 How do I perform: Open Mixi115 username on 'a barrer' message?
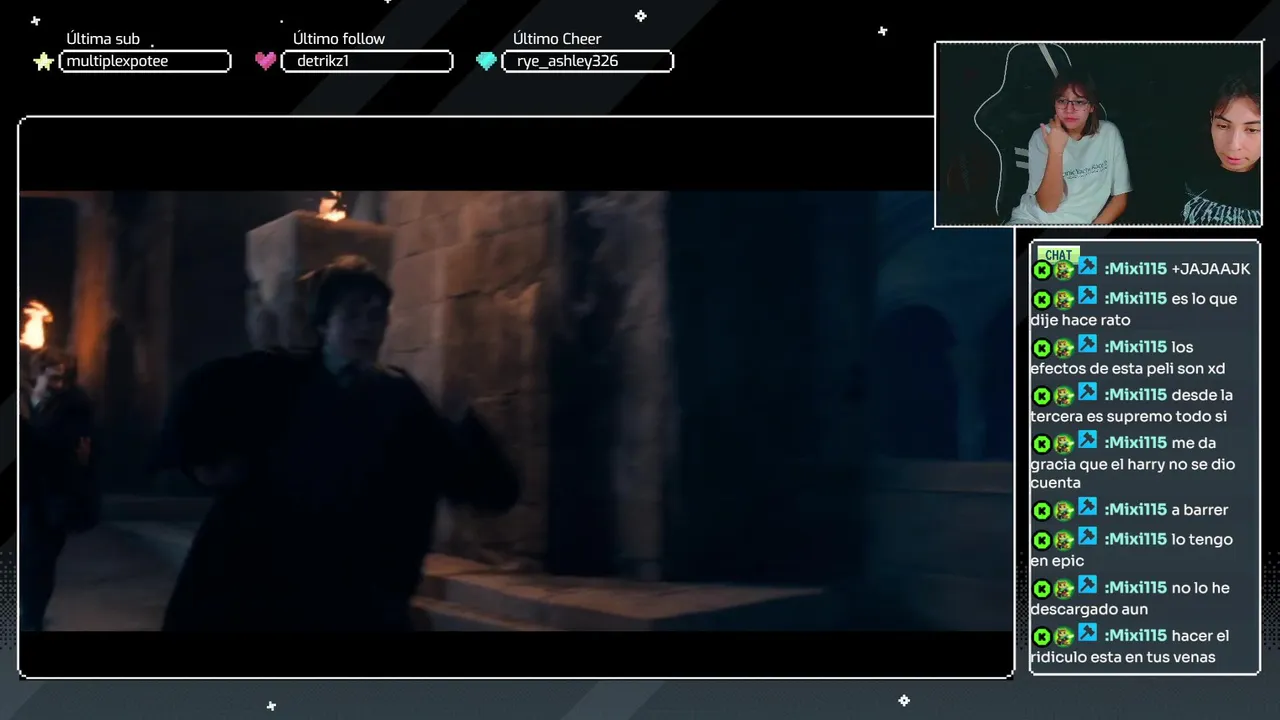point(1135,510)
